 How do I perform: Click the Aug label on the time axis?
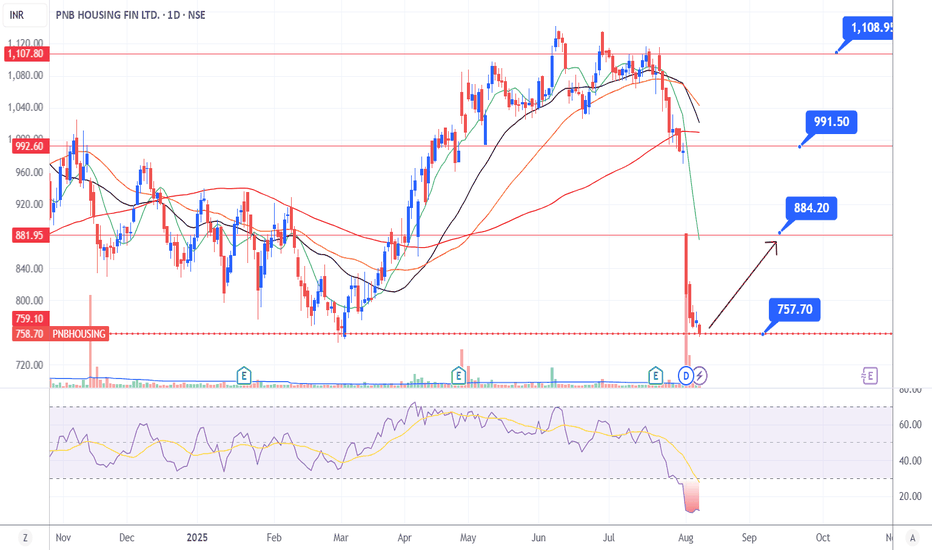click(686, 538)
